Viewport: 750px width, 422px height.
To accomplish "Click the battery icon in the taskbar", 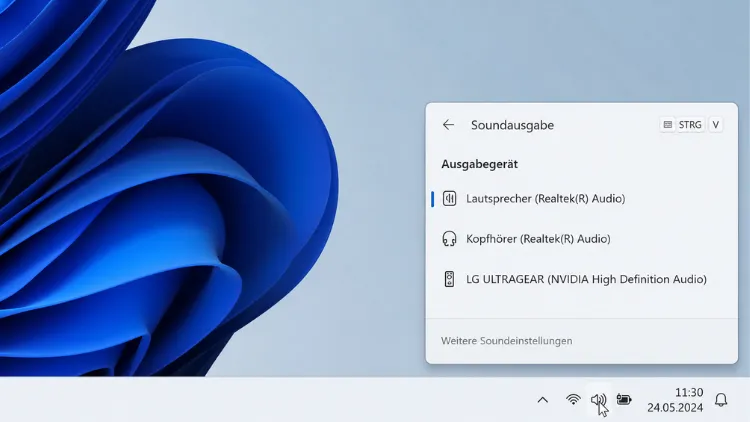I will tap(624, 400).
